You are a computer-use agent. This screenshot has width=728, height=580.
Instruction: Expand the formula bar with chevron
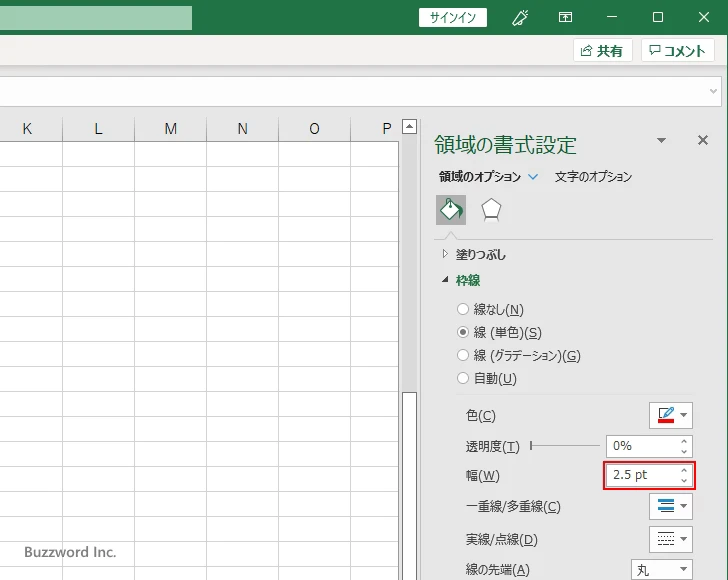[x=713, y=91]
